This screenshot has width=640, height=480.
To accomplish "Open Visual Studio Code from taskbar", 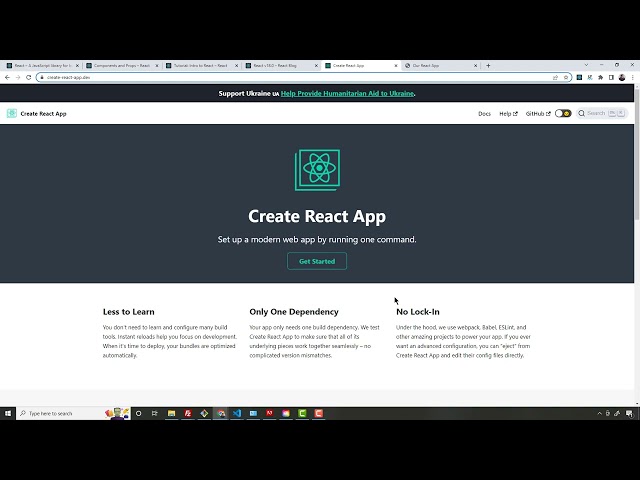I will pyautogui.click(x=237, y=413).
